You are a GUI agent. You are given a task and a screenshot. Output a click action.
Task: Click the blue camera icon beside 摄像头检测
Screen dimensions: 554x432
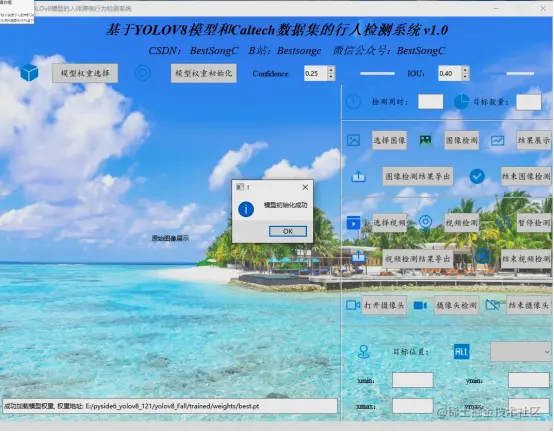(420, 305)
